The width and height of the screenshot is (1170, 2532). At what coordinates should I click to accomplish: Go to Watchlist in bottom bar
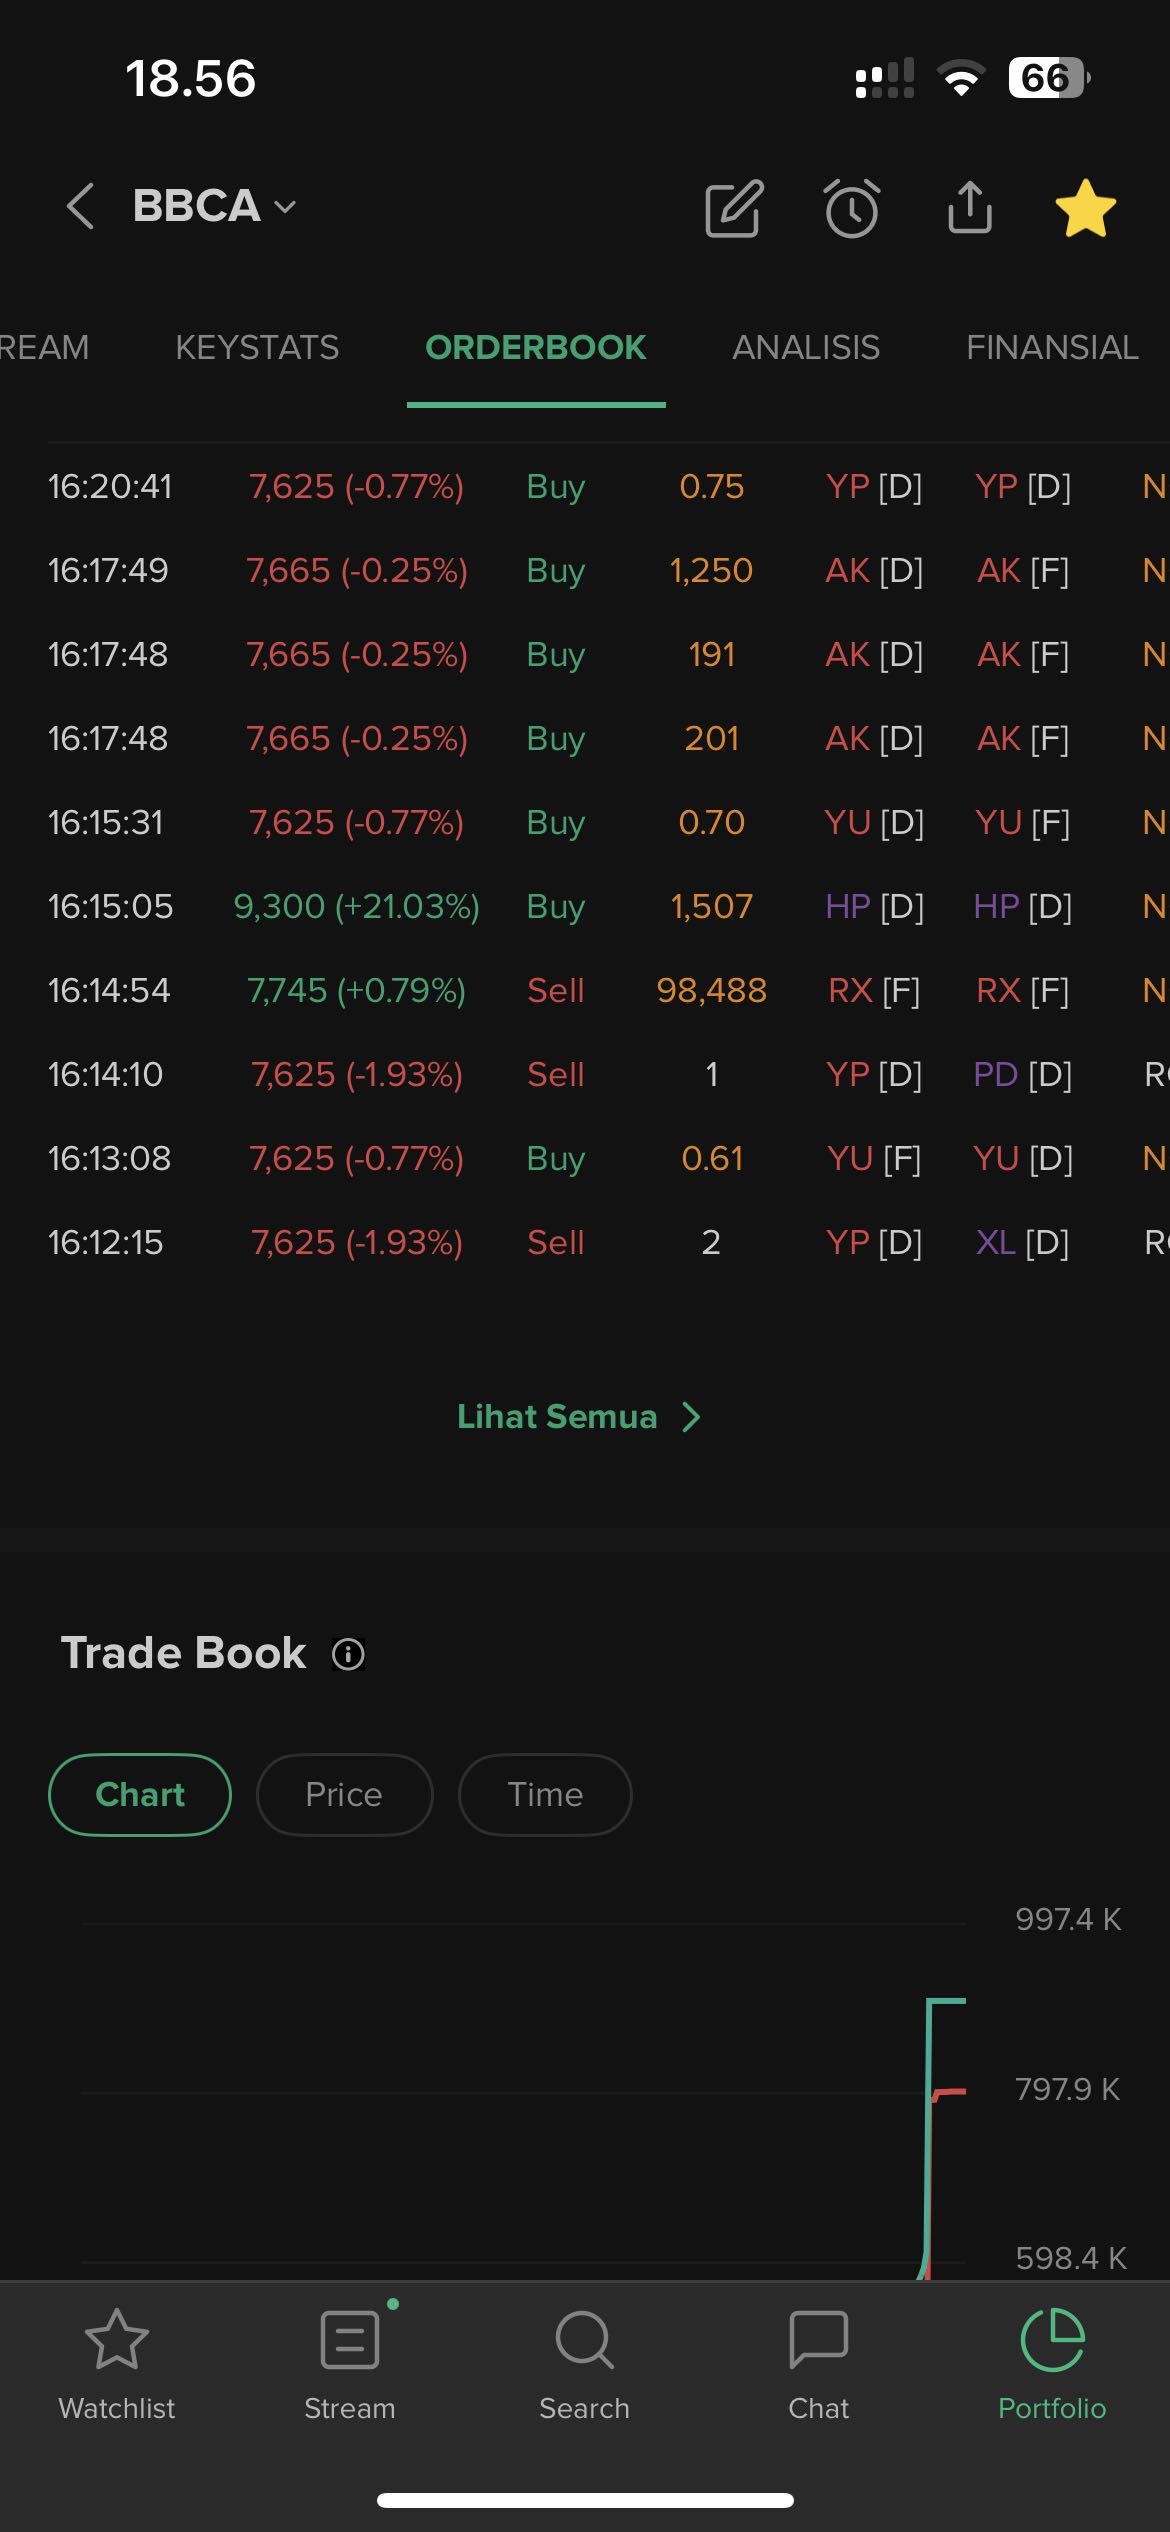pos(116,2362)
